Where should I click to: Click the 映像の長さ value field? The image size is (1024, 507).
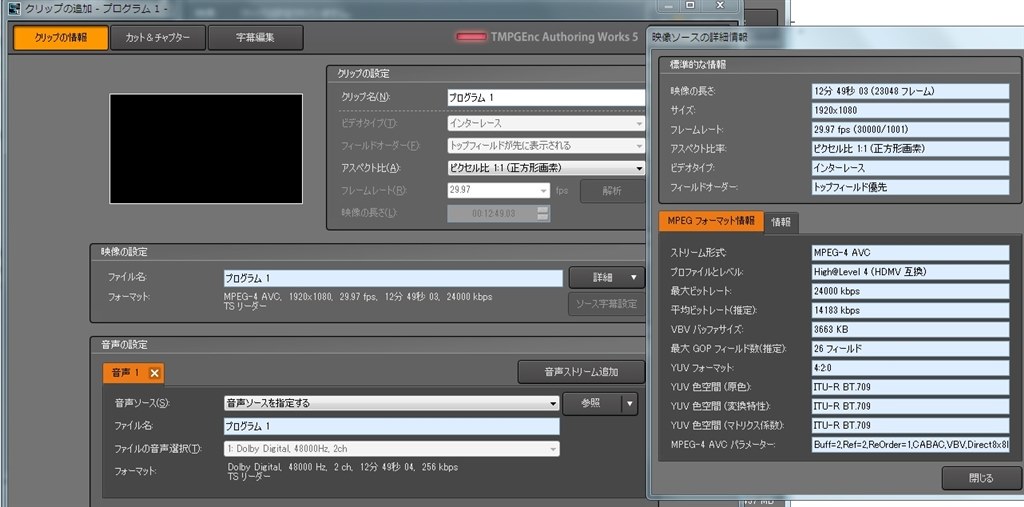coord(910,91)
